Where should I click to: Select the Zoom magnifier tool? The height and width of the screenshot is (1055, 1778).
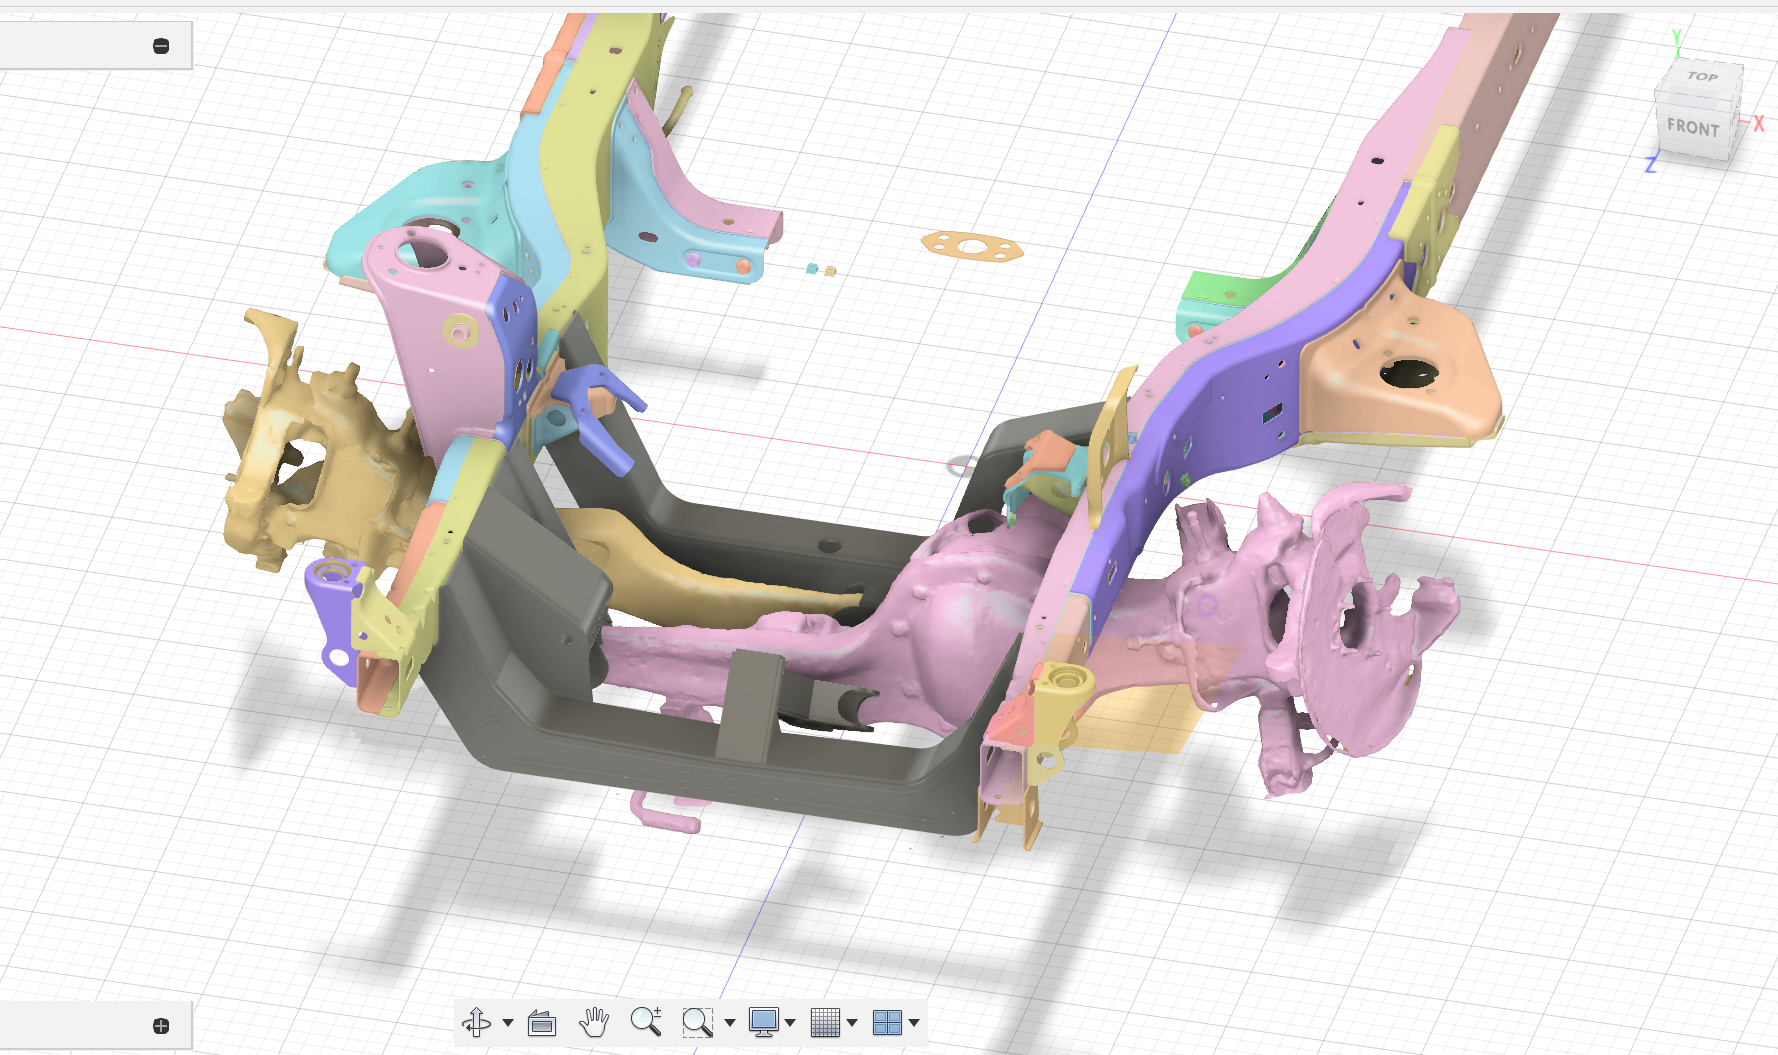(646, 1022)
